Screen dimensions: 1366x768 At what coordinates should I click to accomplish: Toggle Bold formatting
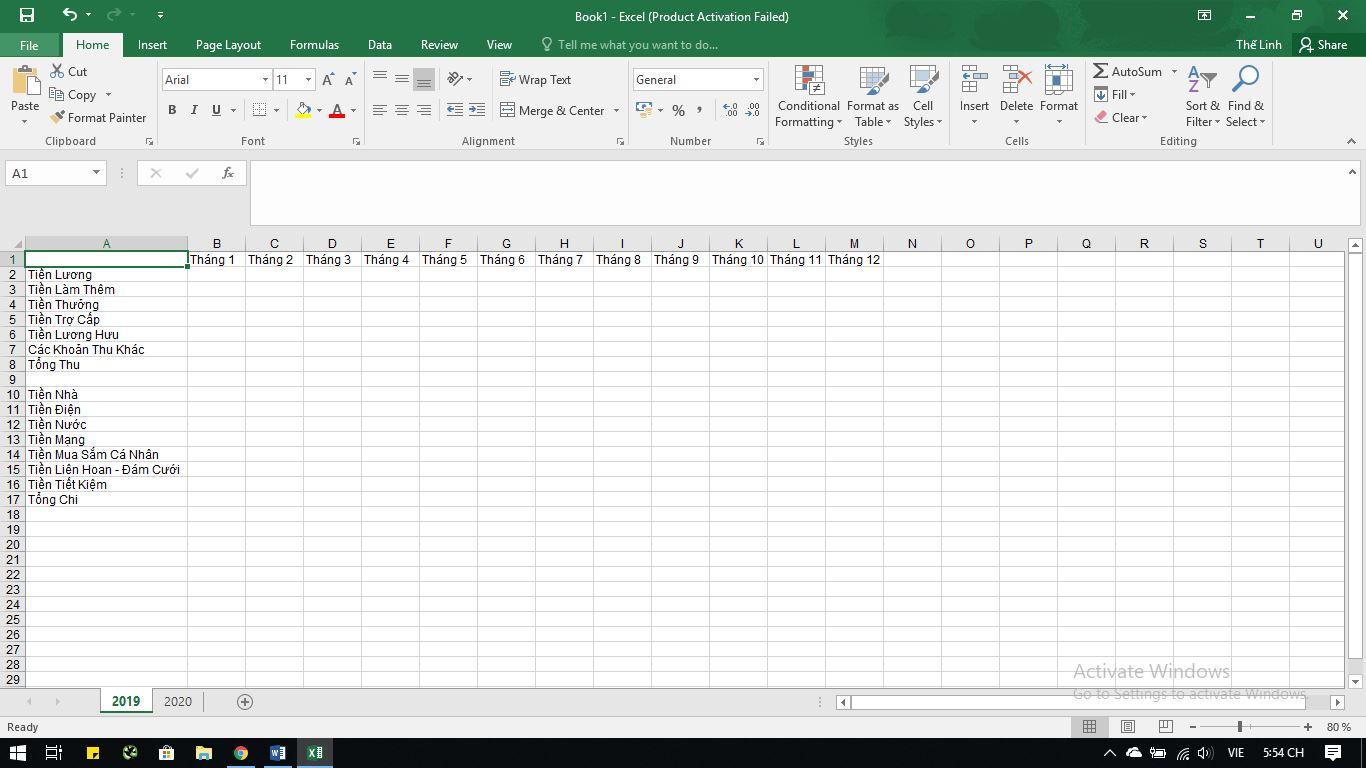coord(172,110)
